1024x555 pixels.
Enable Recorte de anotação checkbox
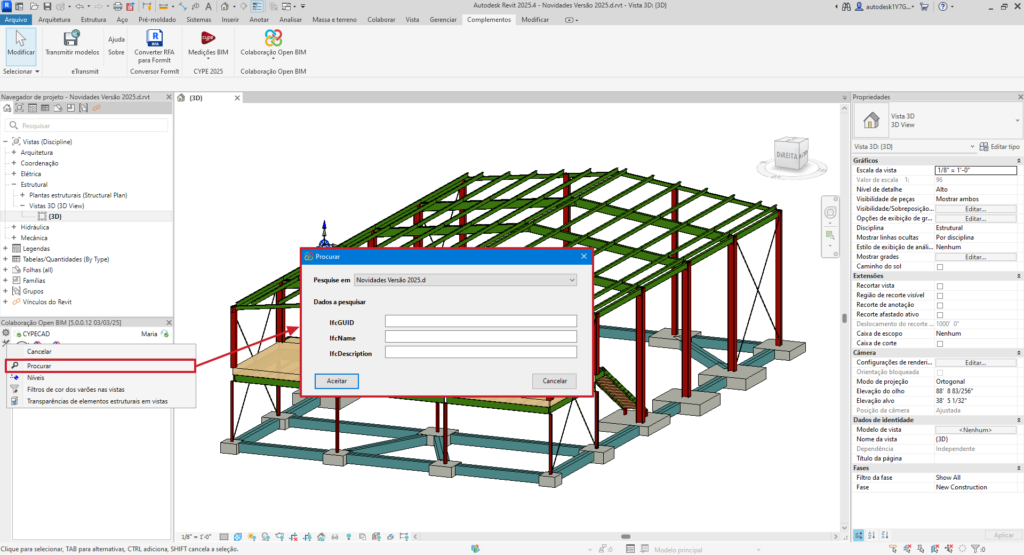coord(940,305)
